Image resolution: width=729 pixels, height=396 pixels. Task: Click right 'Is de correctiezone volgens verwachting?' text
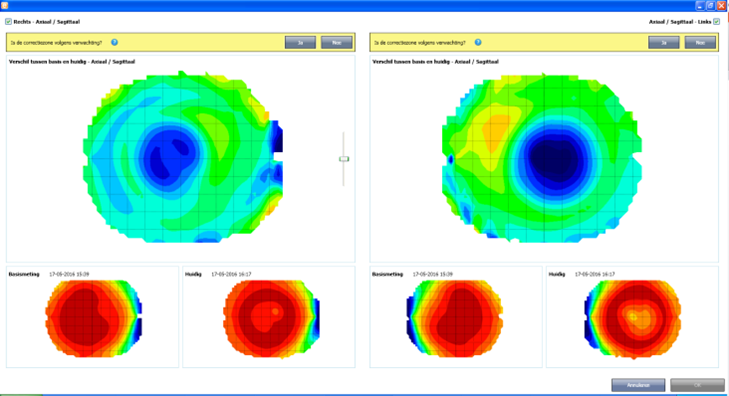(x=420, y=43)
